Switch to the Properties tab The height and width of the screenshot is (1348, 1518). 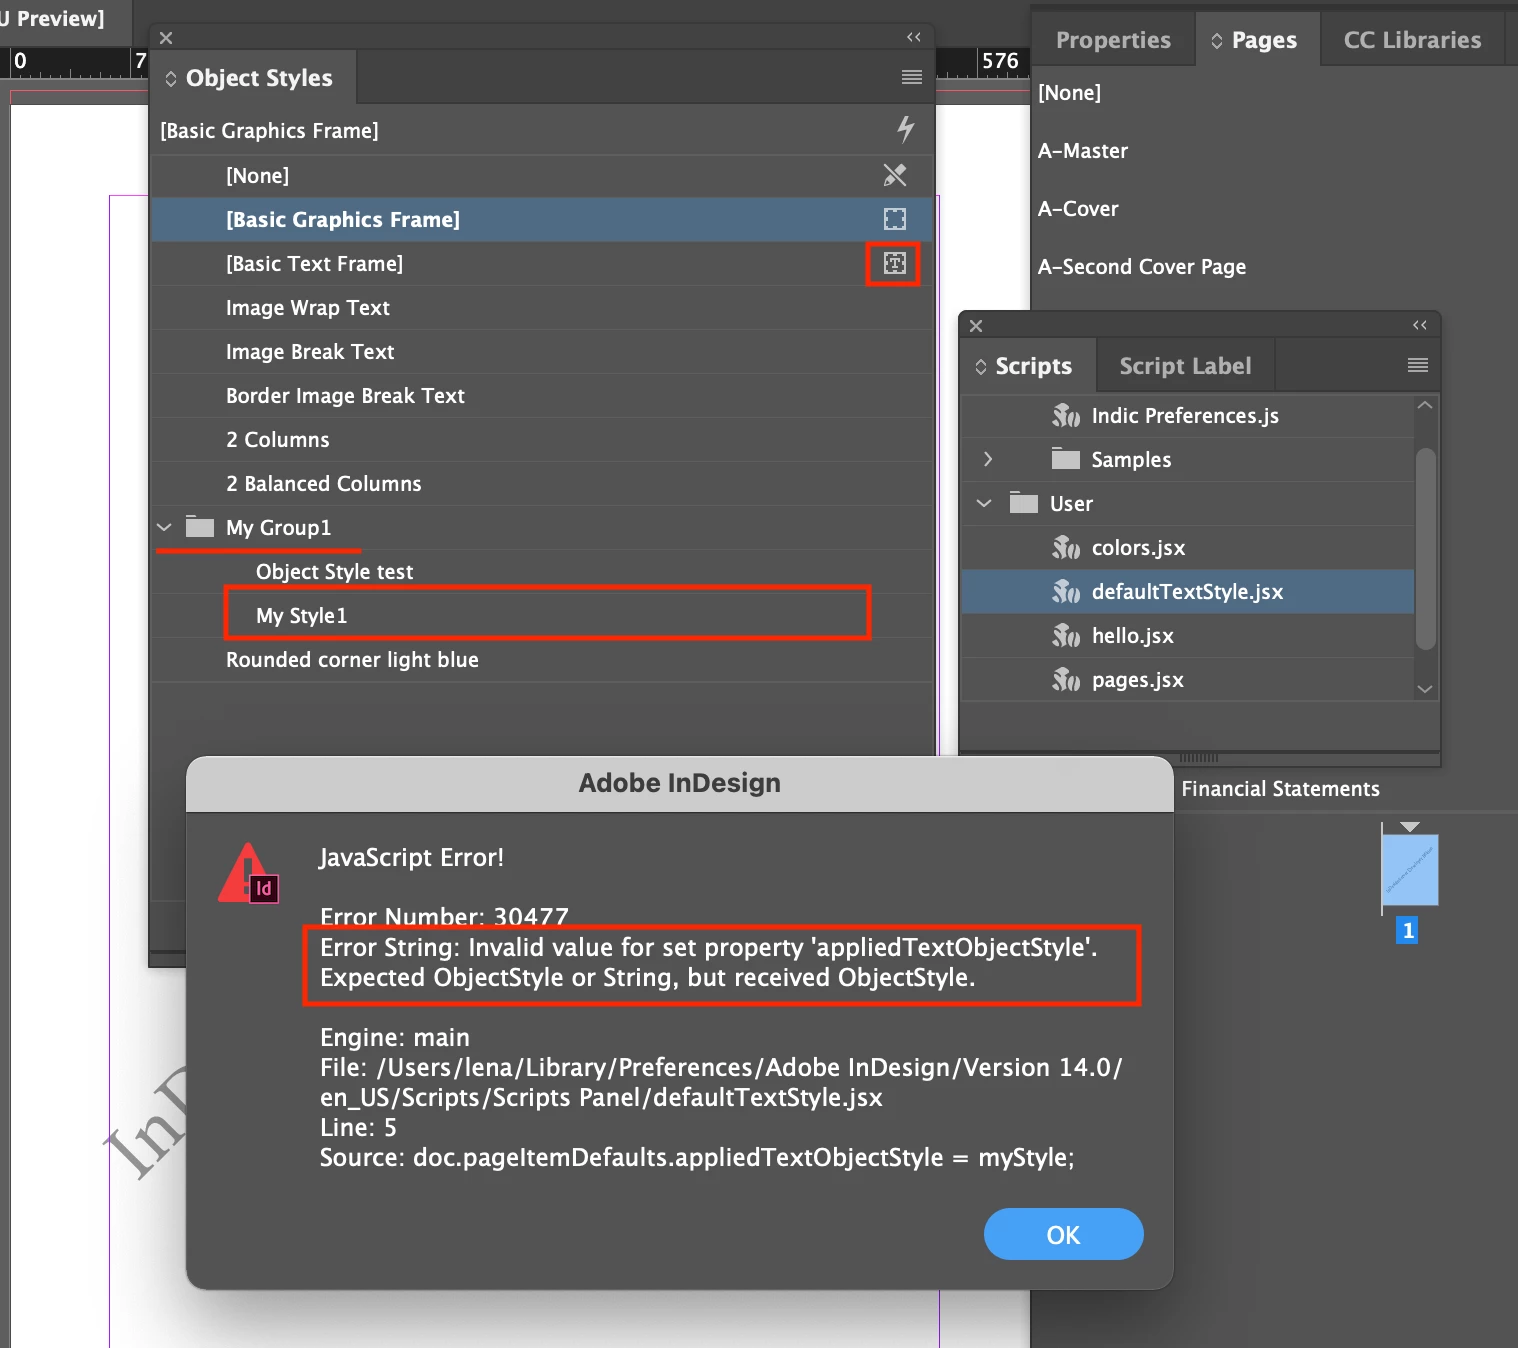[1113, 40]
